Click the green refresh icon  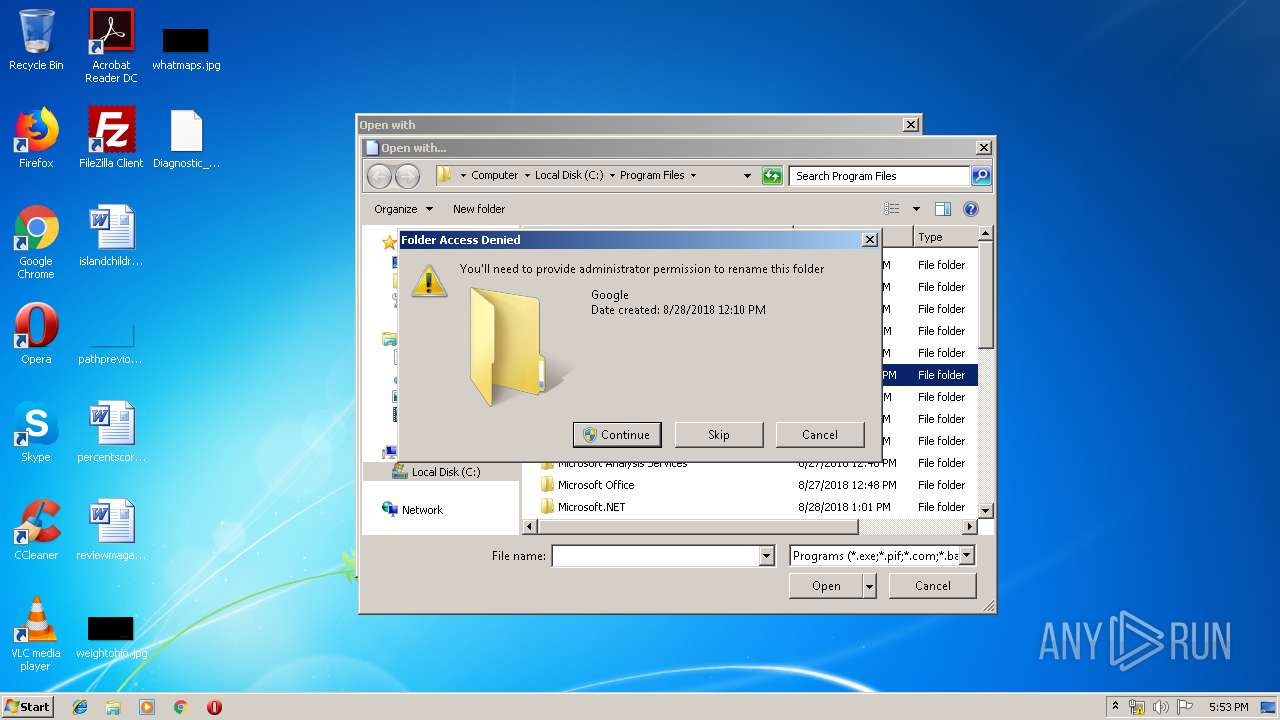(x=771, y=176)
